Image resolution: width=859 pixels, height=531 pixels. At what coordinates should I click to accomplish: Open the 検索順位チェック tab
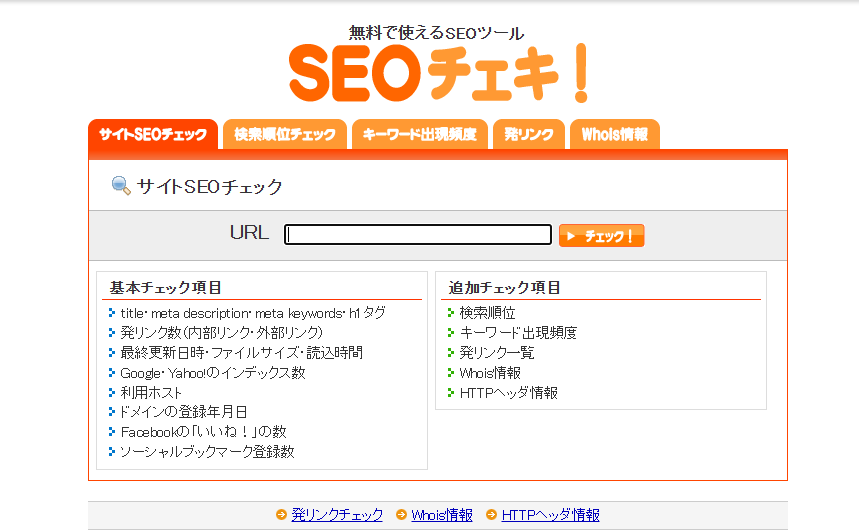tap(285, 135)
